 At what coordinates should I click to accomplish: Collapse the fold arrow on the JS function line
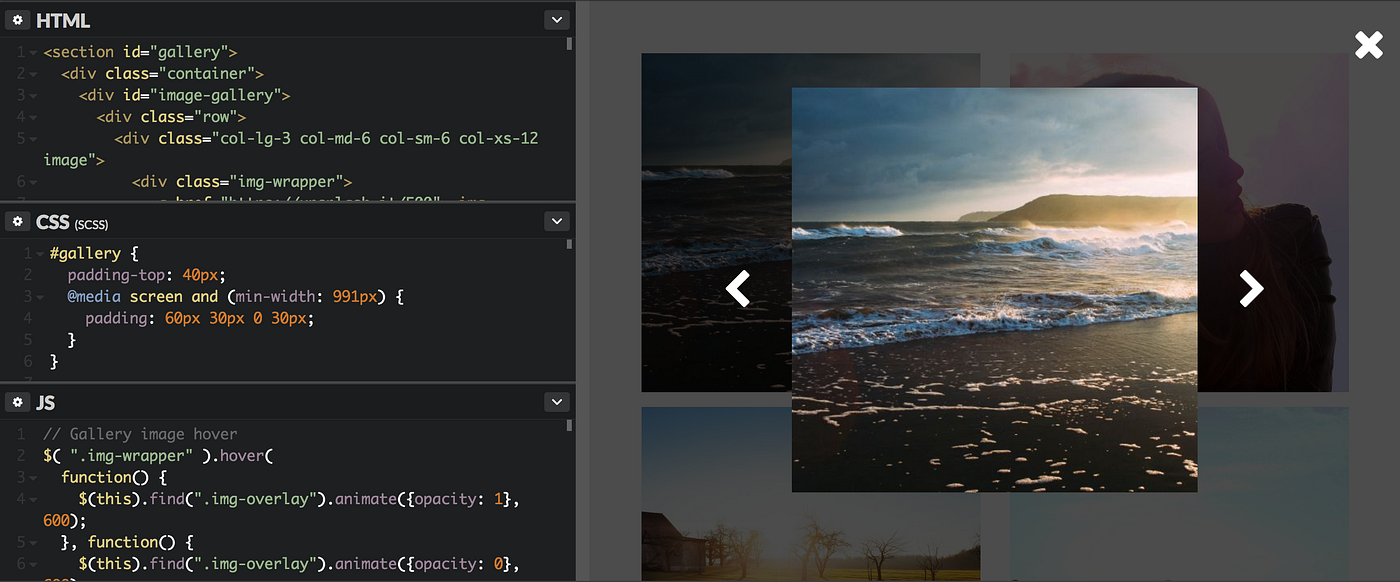31,476
